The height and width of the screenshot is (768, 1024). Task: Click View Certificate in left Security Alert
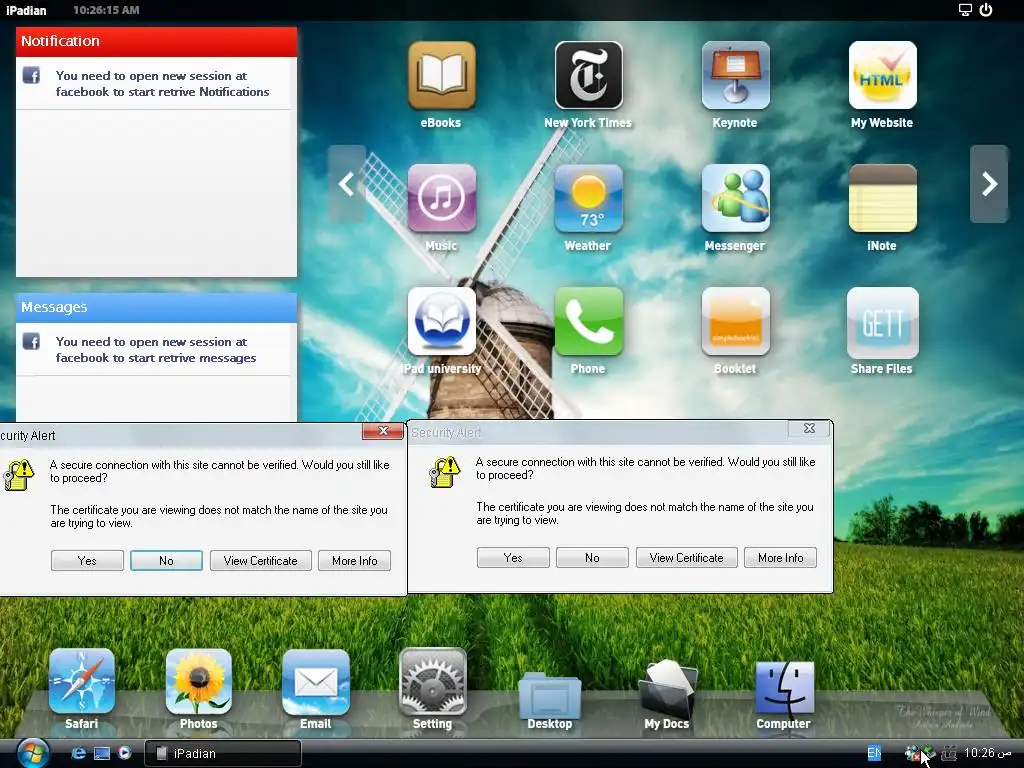point(261,560)
